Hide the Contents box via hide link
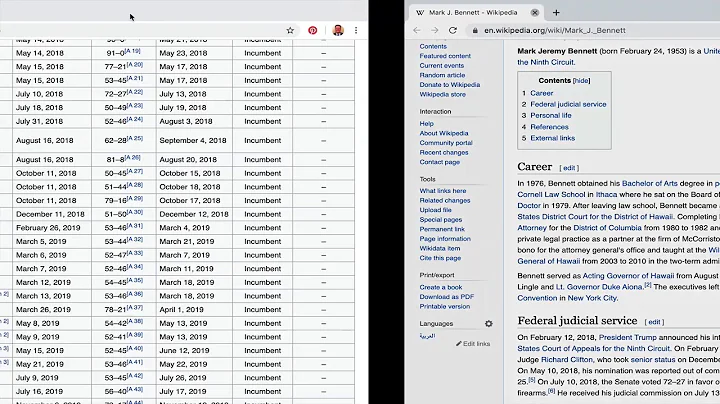This screenshot has width=720, height=404. pos(581,81)
